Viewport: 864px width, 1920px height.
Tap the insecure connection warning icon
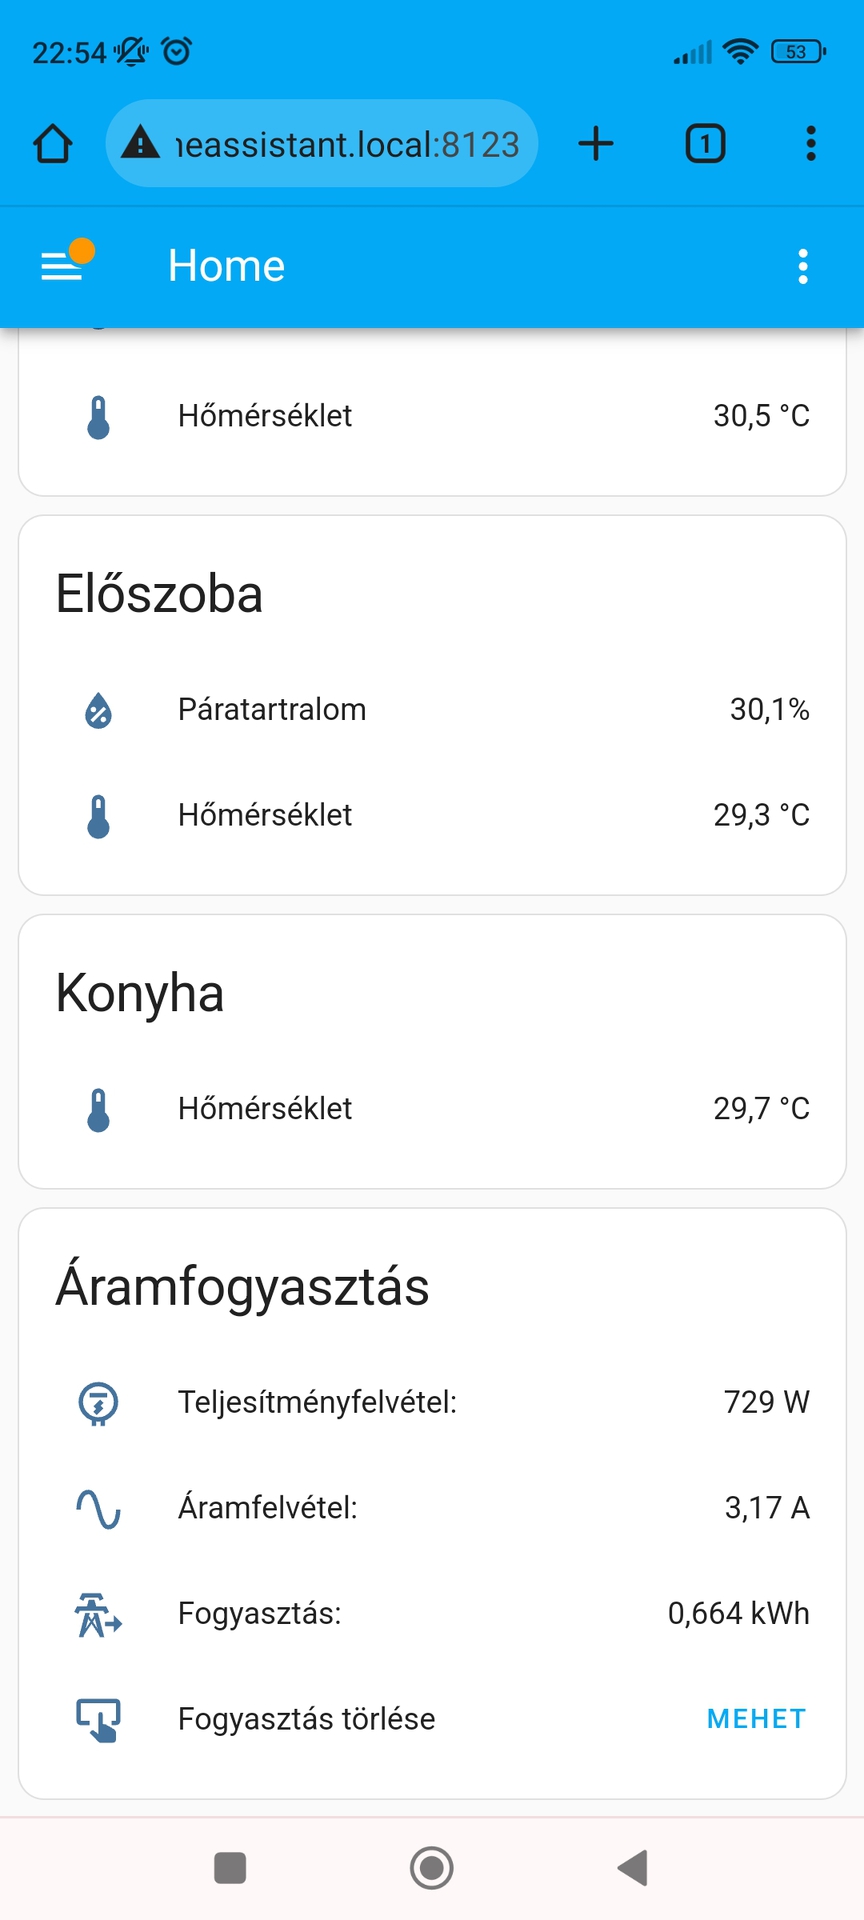click(140, 144)
